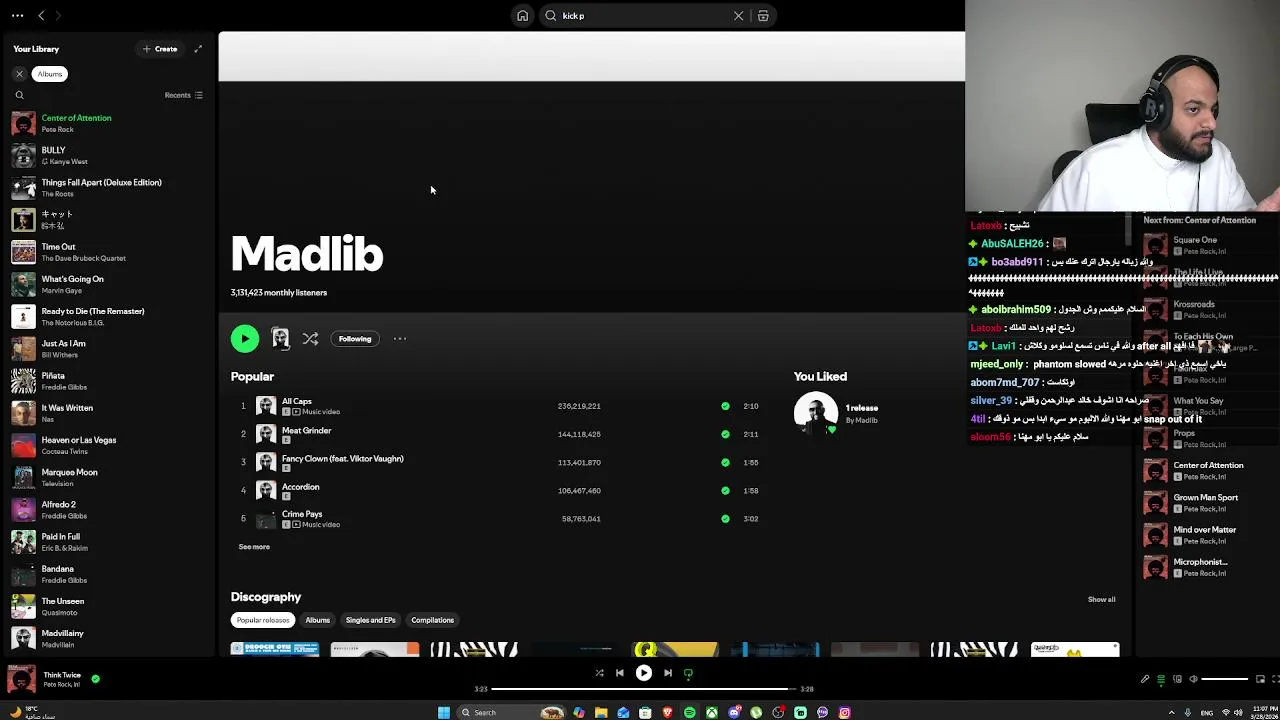
Task: Open the mini player icon
Action: point(1260,679)
